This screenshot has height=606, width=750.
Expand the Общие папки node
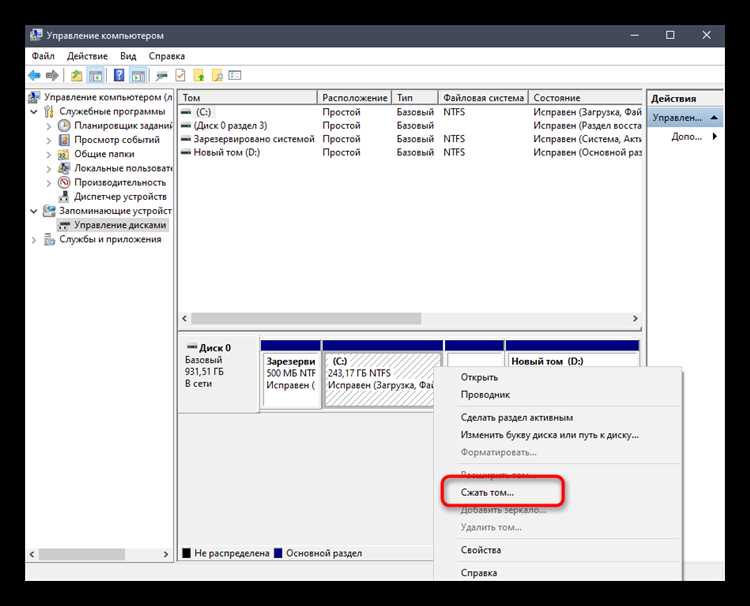point(49,154)
